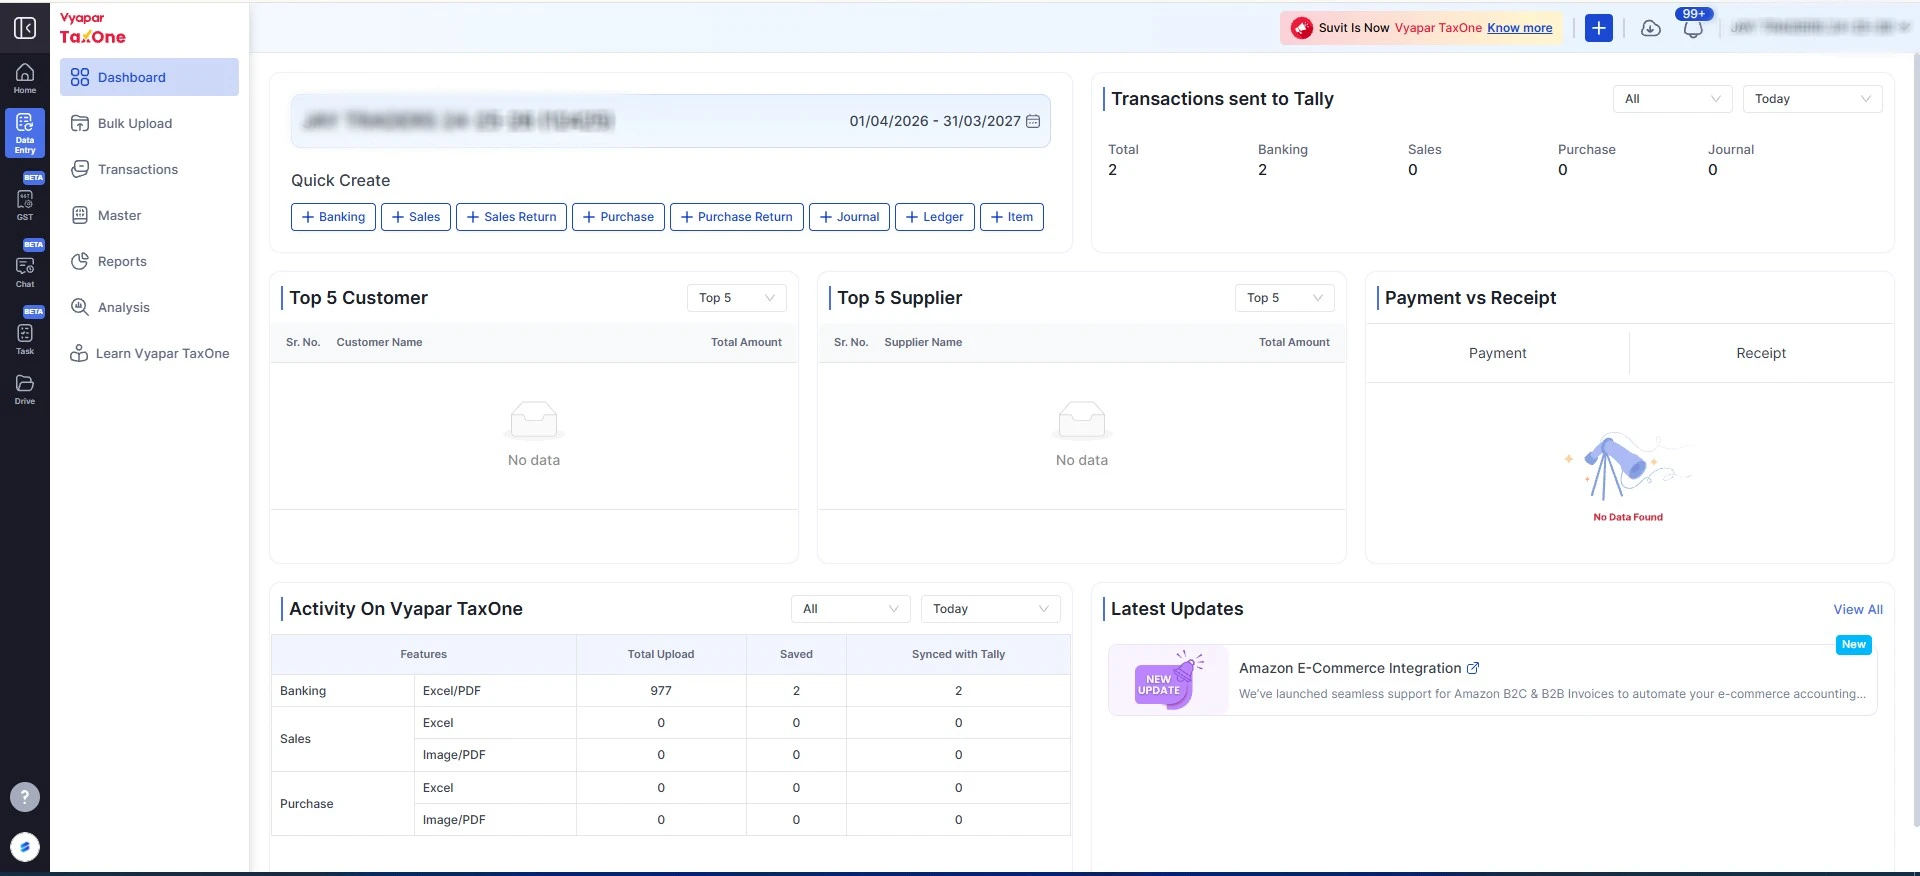Open Top 5 dropdown for Supplier

coord(1284,298)
